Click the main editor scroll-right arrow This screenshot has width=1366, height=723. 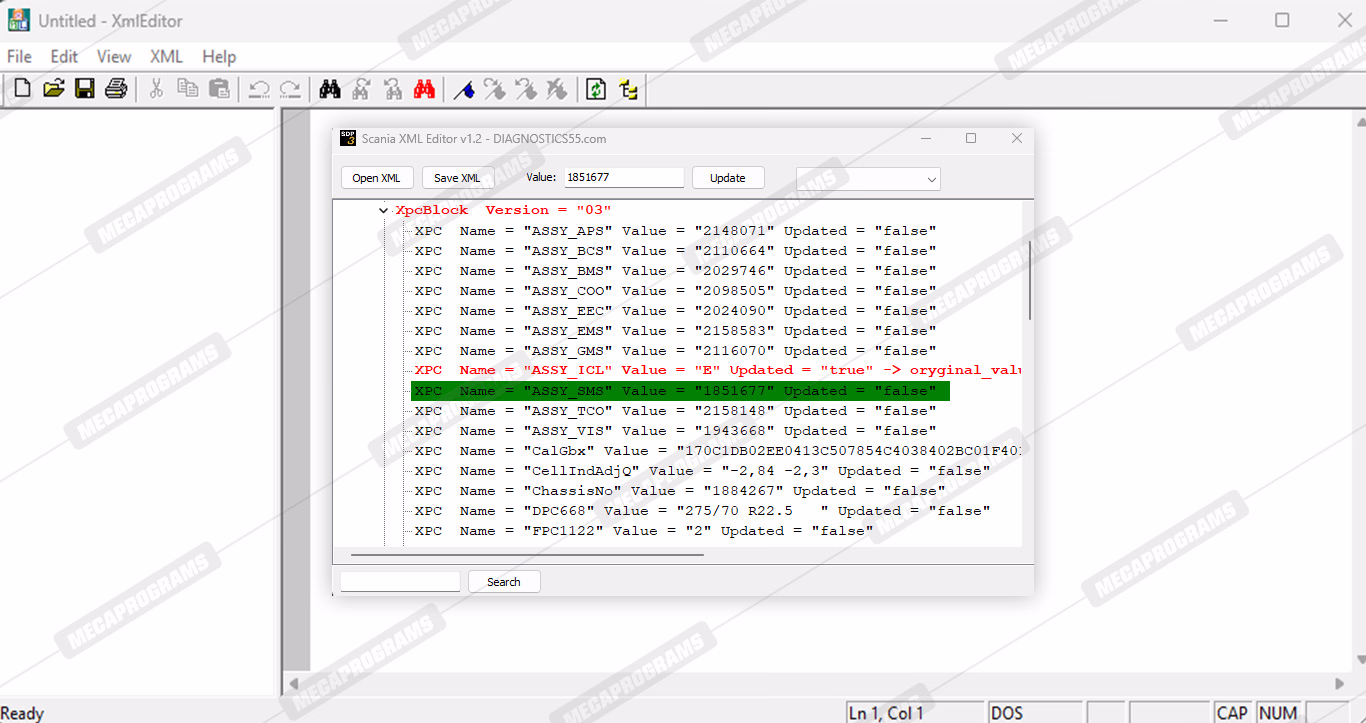pos(1340,684)
